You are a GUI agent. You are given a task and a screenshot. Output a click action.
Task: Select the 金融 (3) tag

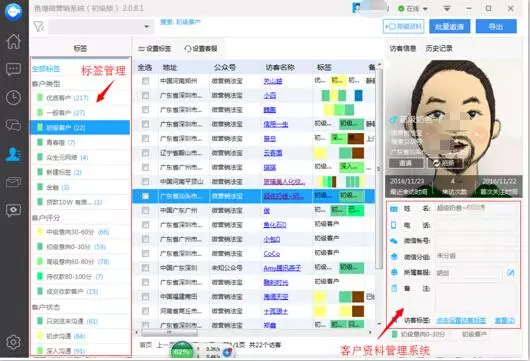click(80, 187)
